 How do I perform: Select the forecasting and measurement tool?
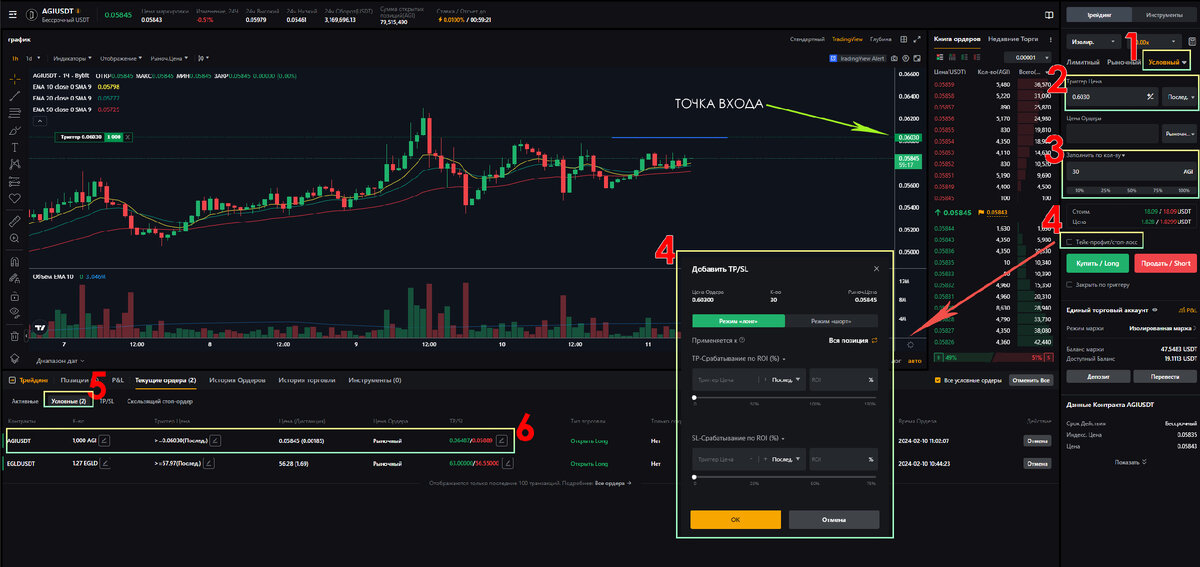[14, 180]
